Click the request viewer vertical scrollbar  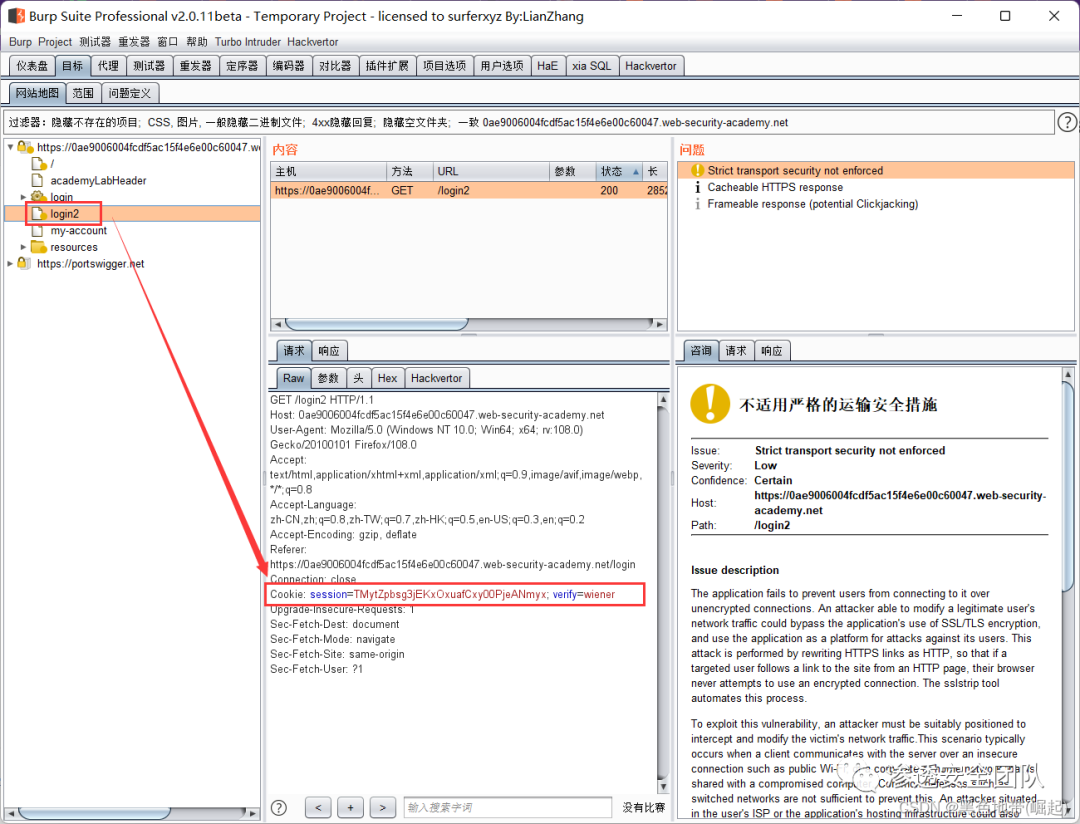(x=663, y=593)
